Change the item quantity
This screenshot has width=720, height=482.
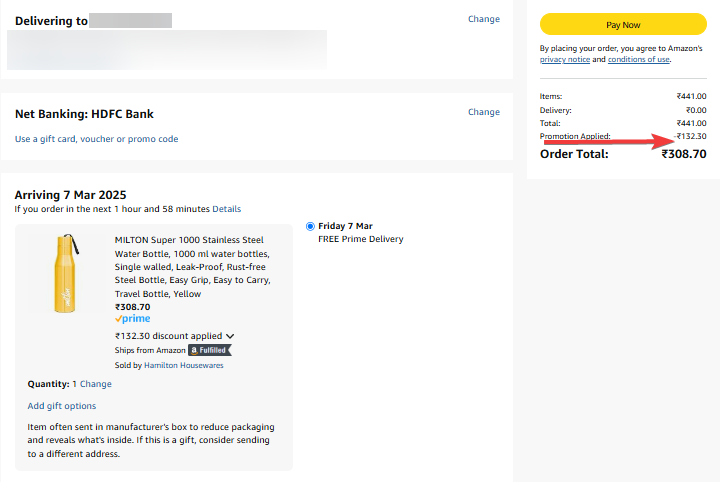[x=96, y=384]
